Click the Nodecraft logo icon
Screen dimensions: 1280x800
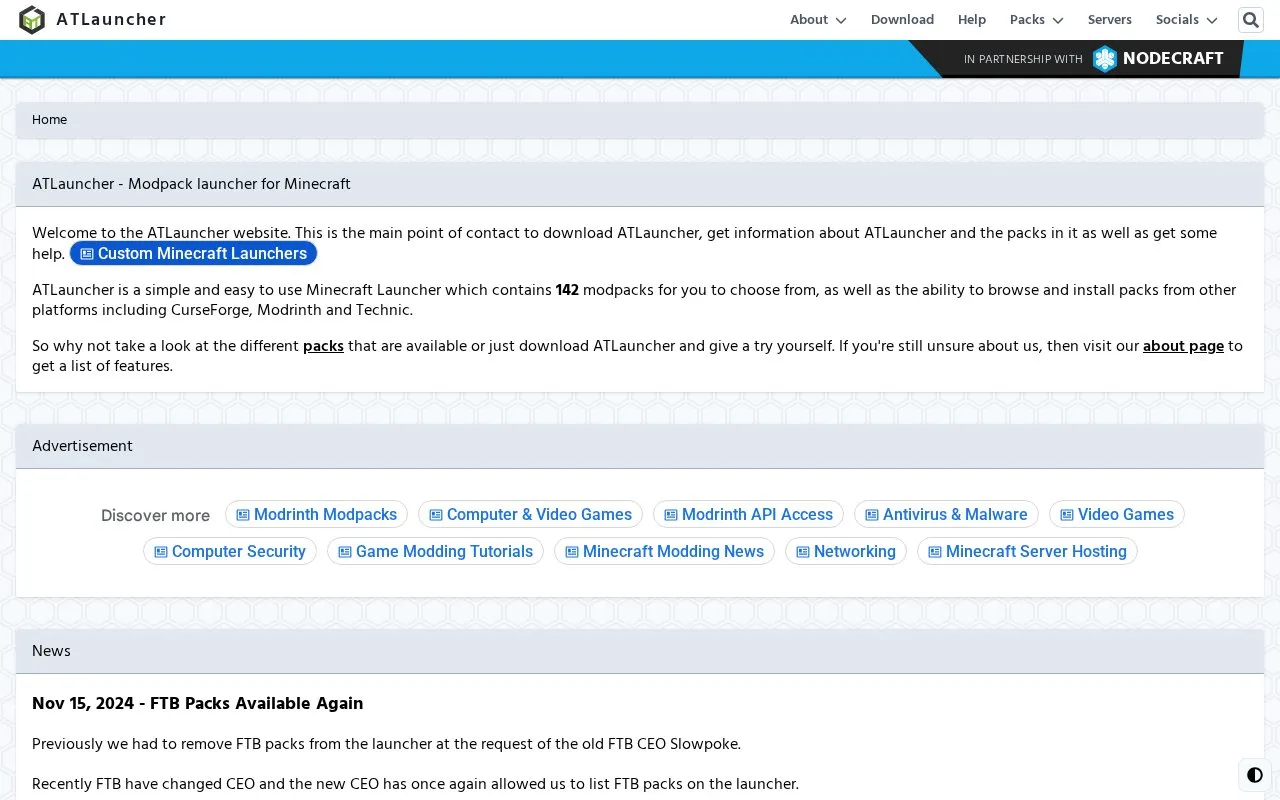(1105, 59)
